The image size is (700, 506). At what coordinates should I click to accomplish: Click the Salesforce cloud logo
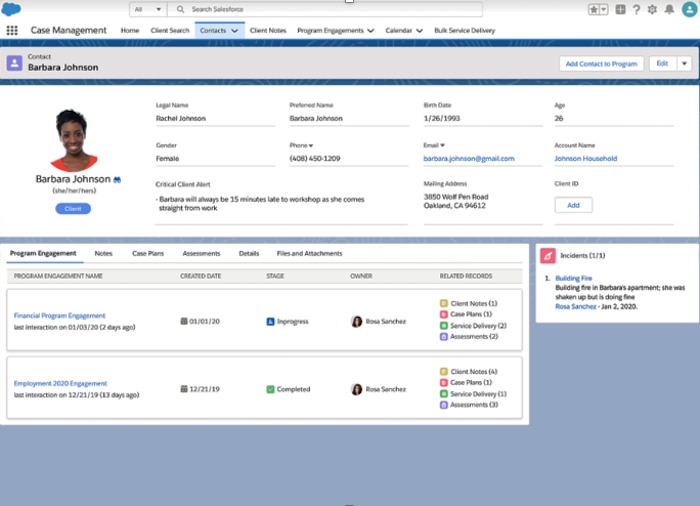(12, 9)
